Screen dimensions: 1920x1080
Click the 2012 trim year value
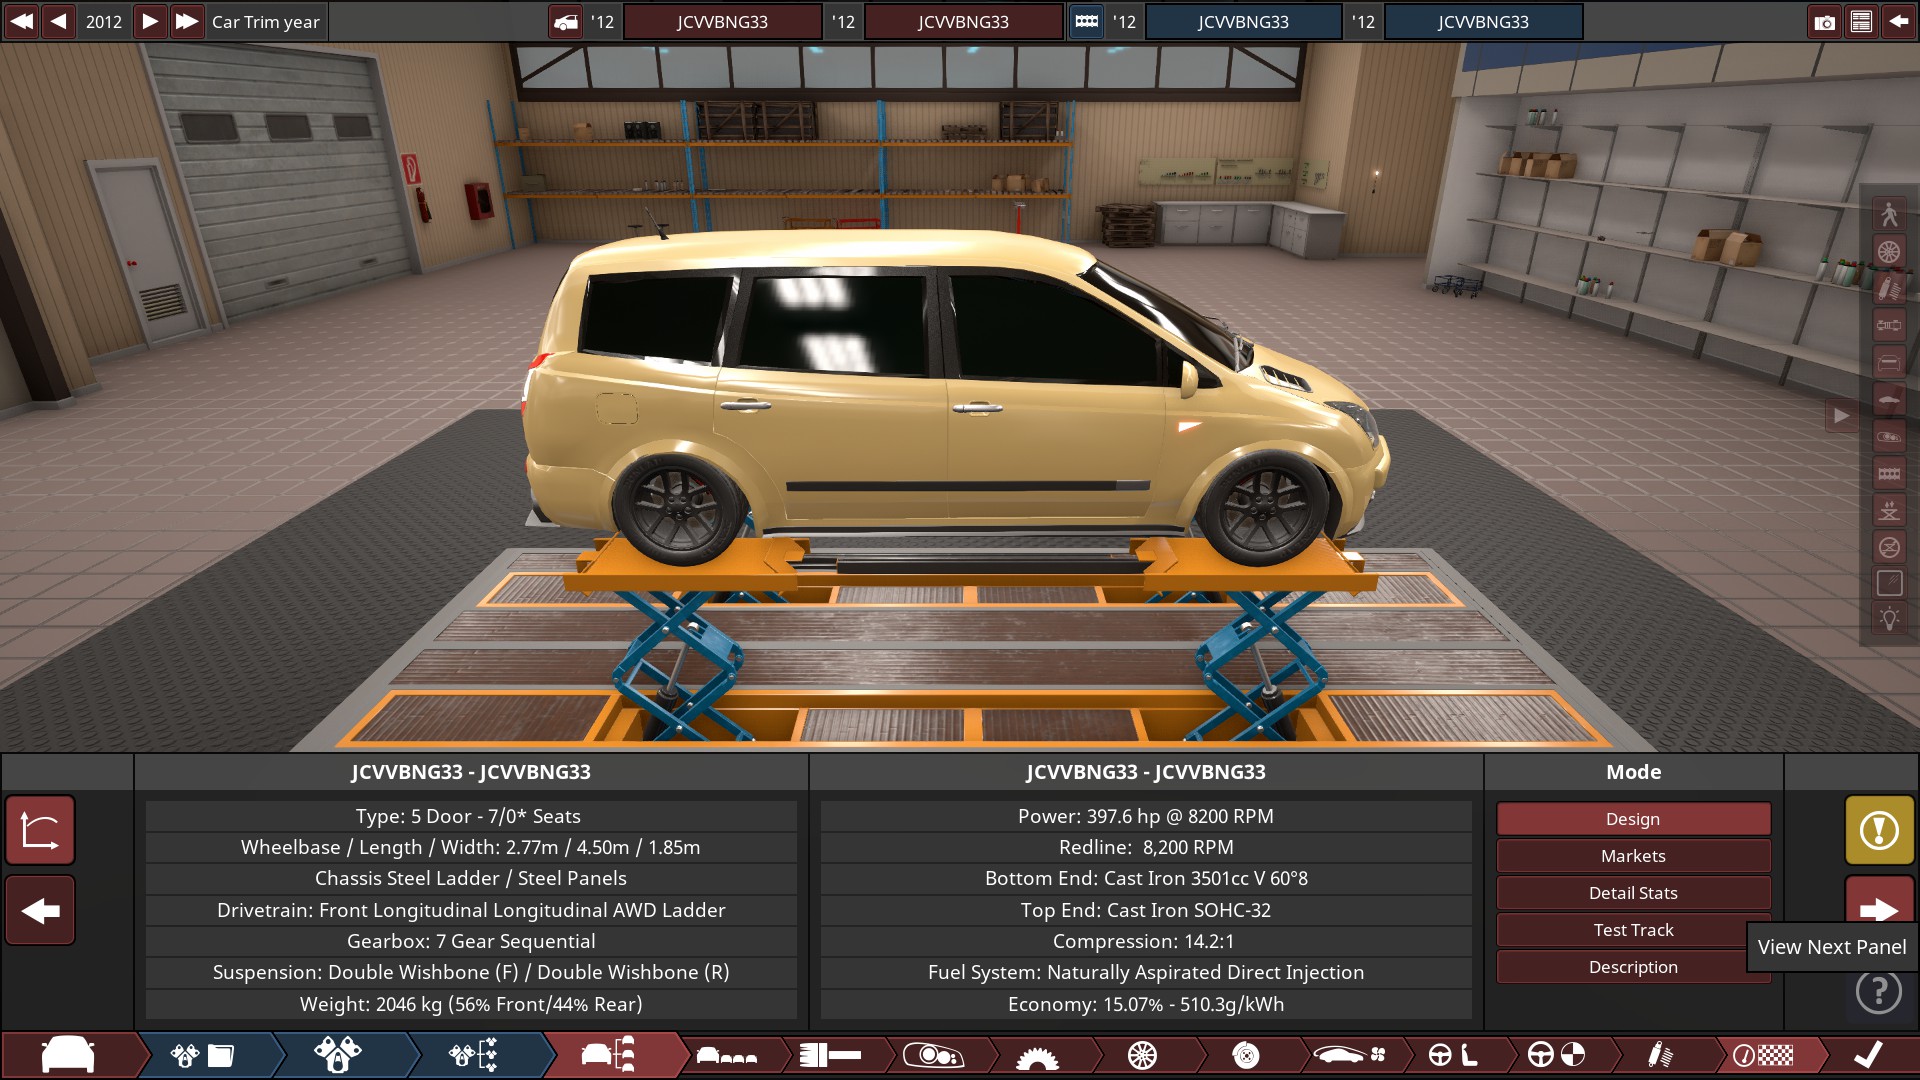[x=104, y=22]
